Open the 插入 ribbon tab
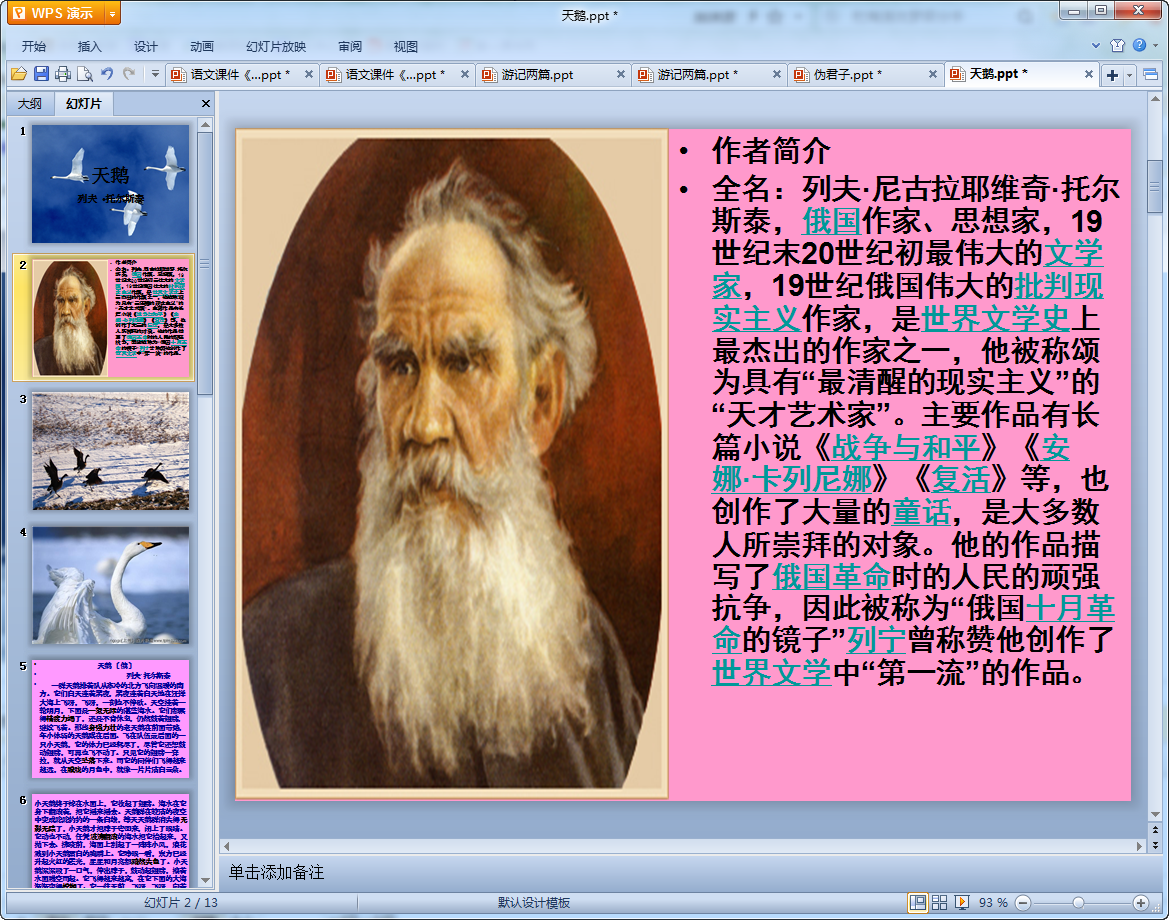The width and height of the screenshot is (1169, 920). (89, 46)
